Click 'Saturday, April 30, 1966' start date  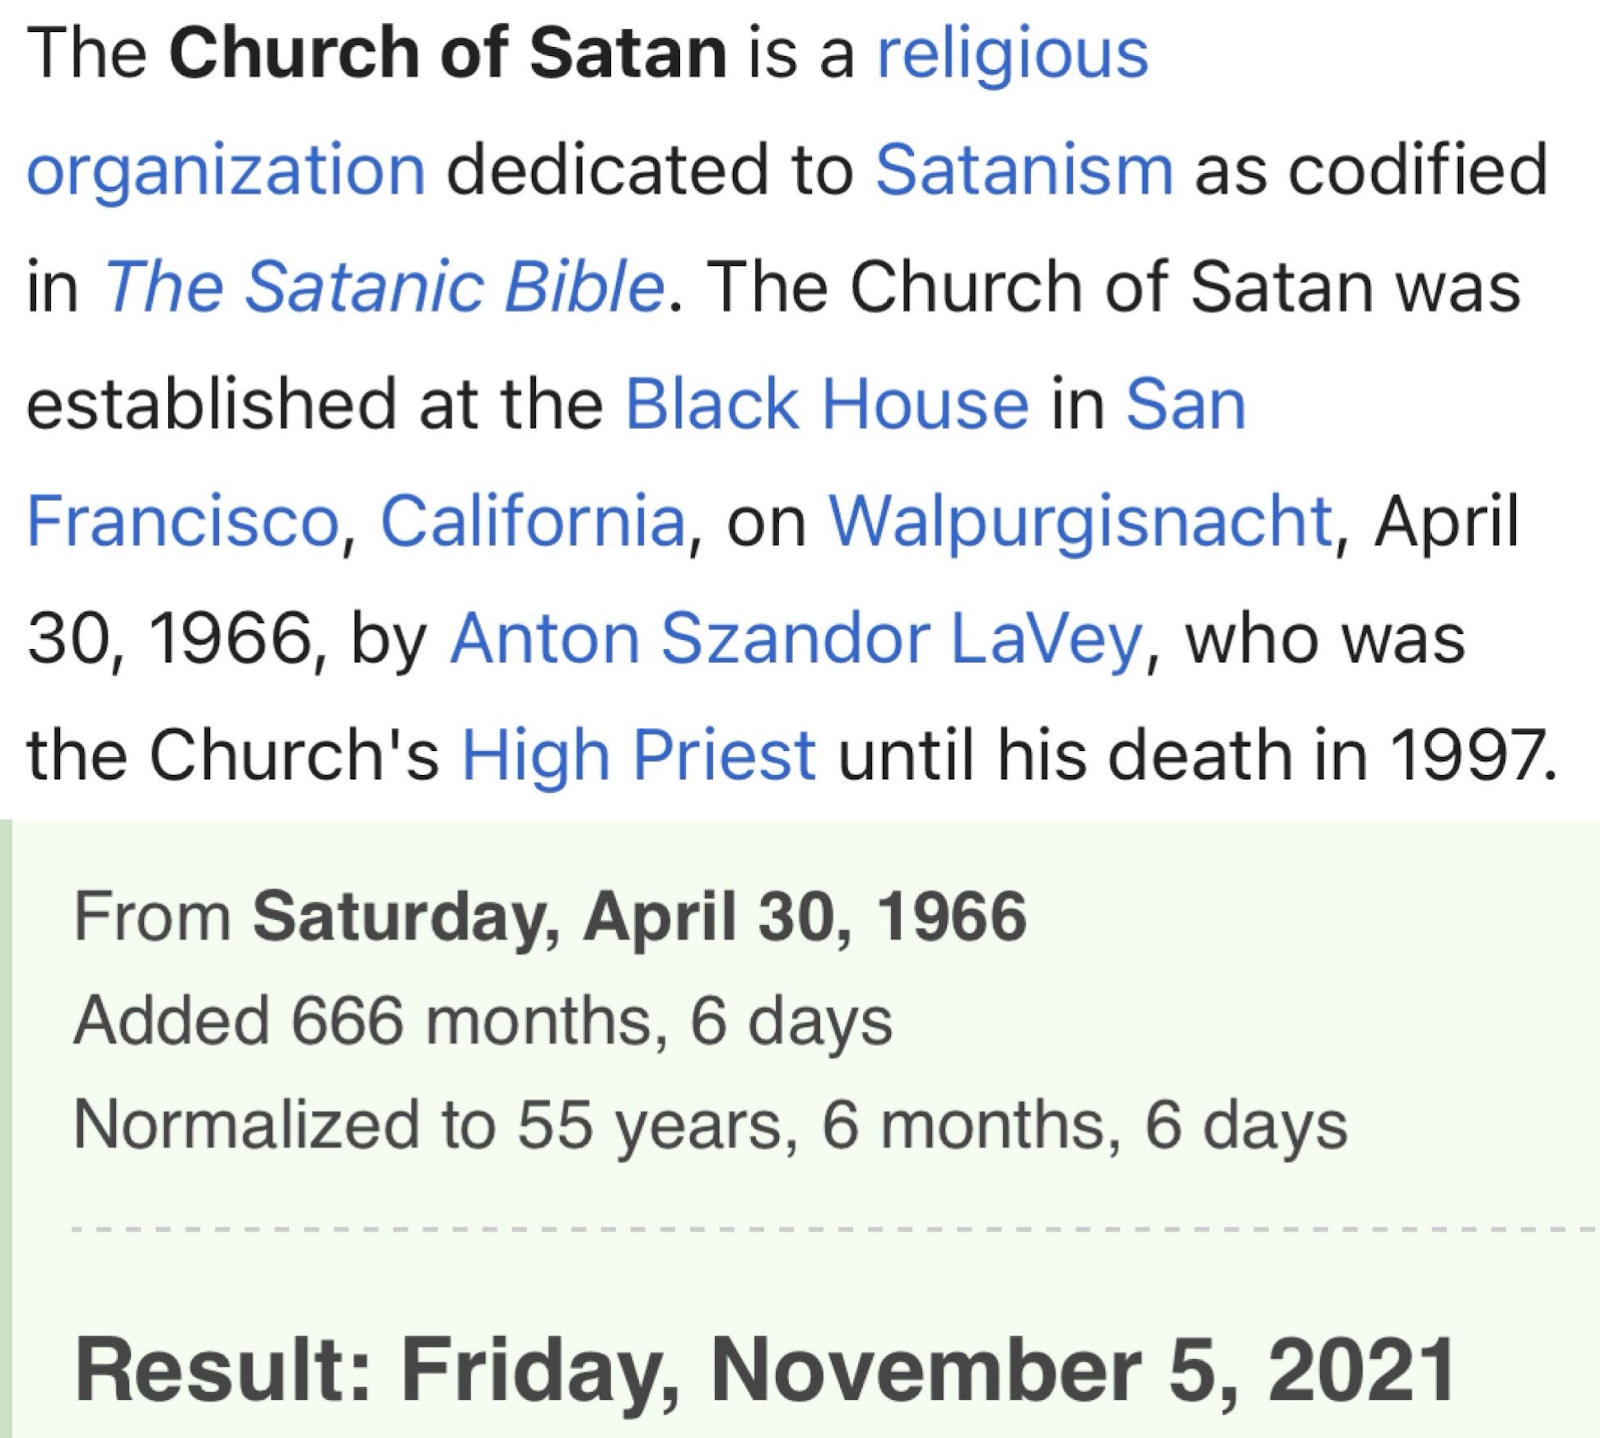click(639, 916)
